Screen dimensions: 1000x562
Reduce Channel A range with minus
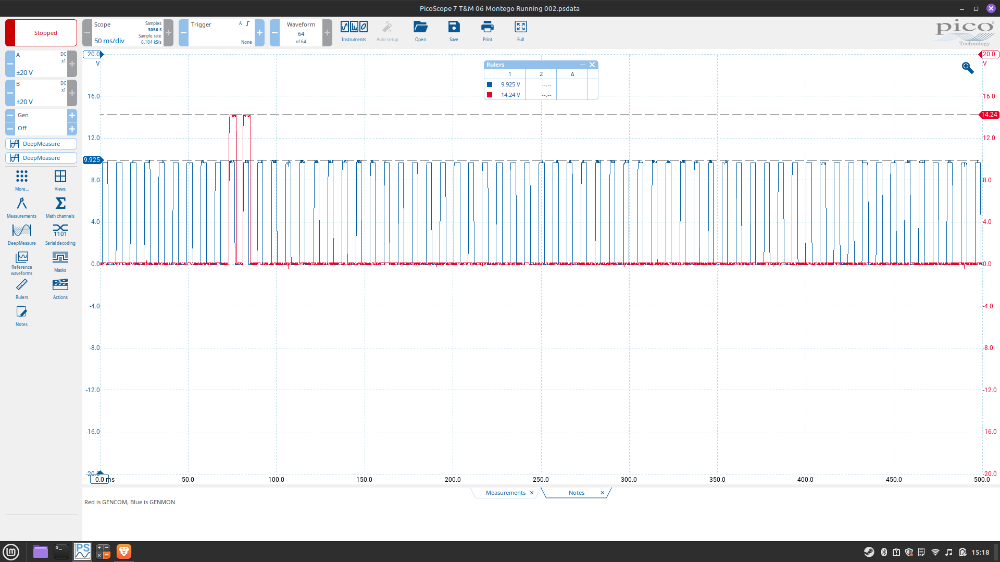[10, 64]
